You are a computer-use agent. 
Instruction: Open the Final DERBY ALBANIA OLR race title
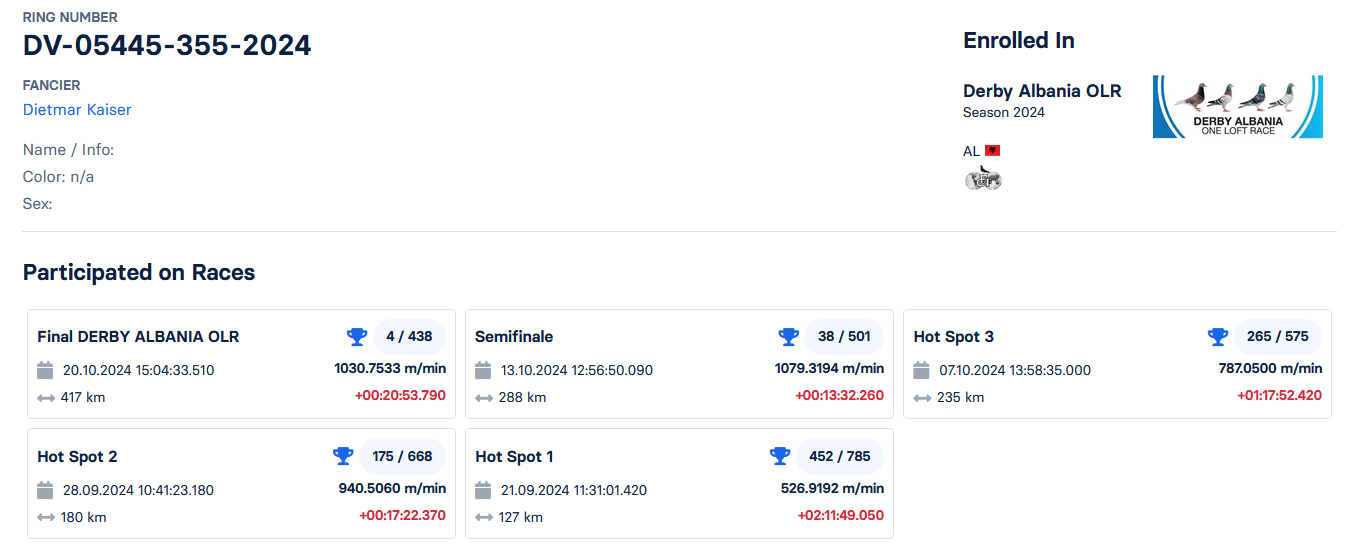pyautogui.click(x=138, y=337)
